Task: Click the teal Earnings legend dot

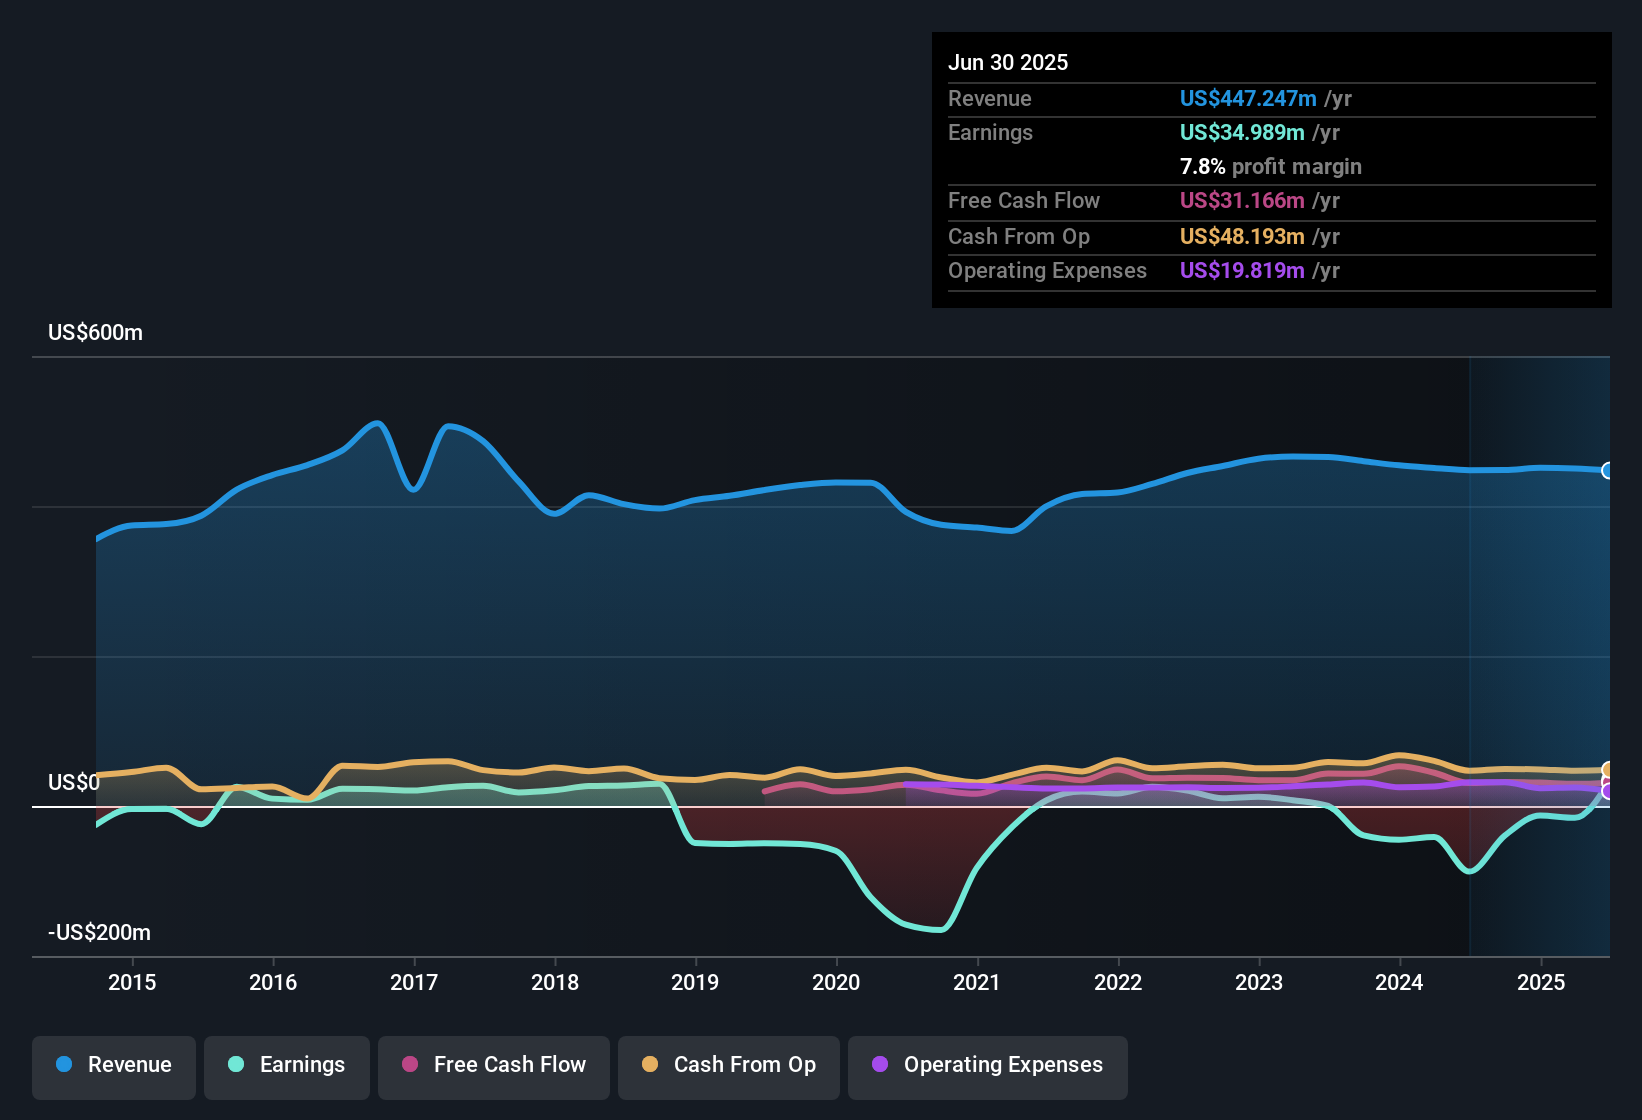Action: (236, 1065)
